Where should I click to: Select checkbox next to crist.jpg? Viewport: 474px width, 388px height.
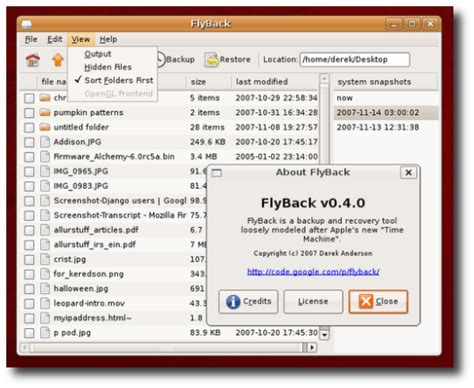coord(29,259)
